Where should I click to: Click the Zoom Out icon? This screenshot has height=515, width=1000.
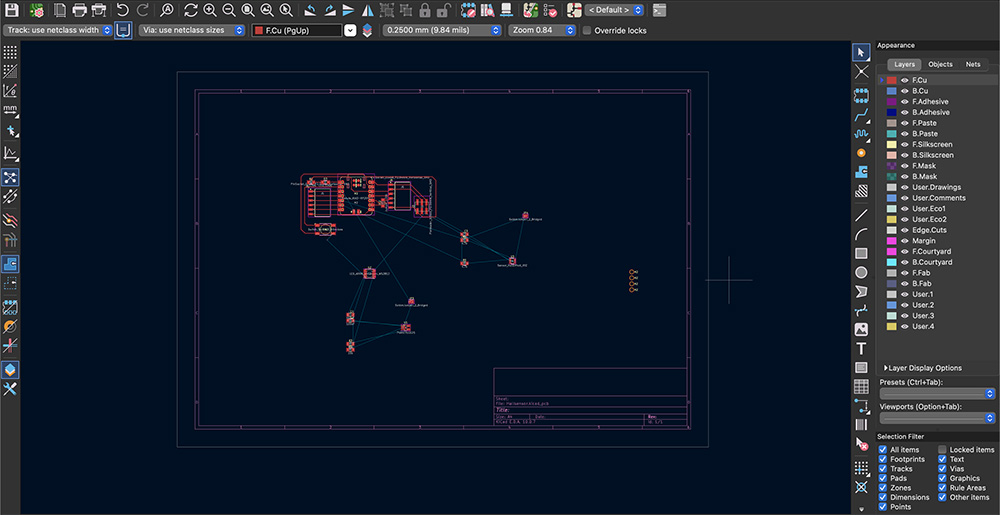coord(229,10)
